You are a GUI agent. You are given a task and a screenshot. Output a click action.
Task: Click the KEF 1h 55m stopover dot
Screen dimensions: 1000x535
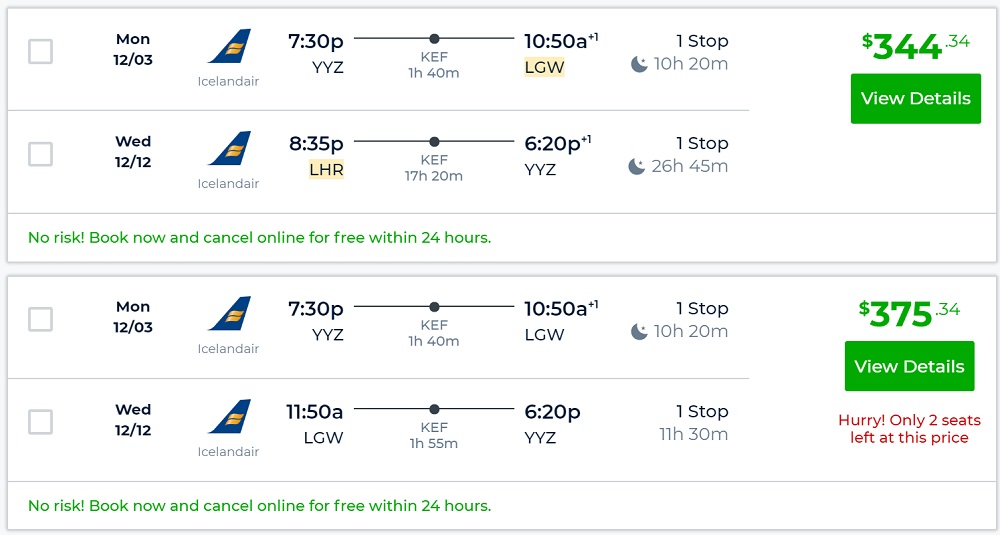click(x=434, y=409)
